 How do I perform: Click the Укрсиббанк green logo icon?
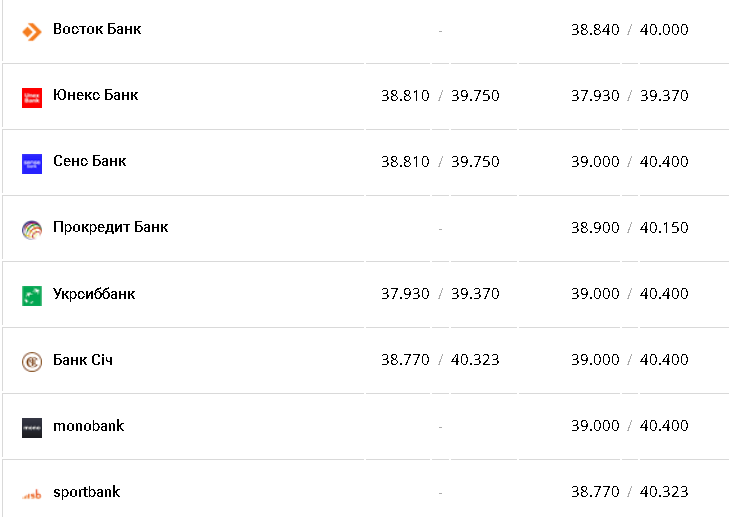(x=32, y=295)
